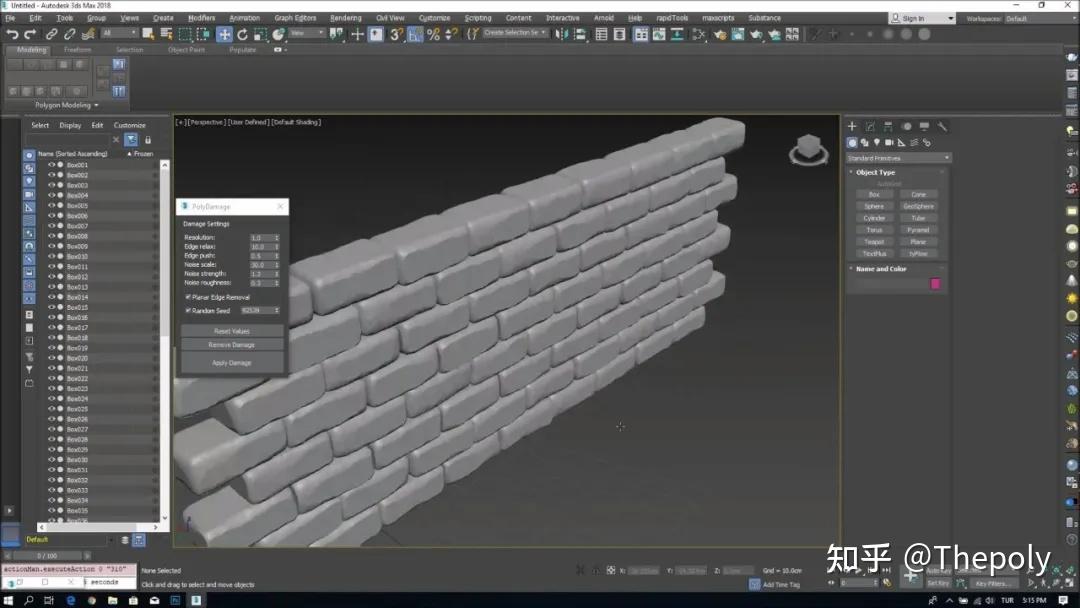Image resolution: width=1080 pixels, height=608 pixels.
Task: Enable the Planar Edge Removal checkbox
Action: [x=189, y=296]
